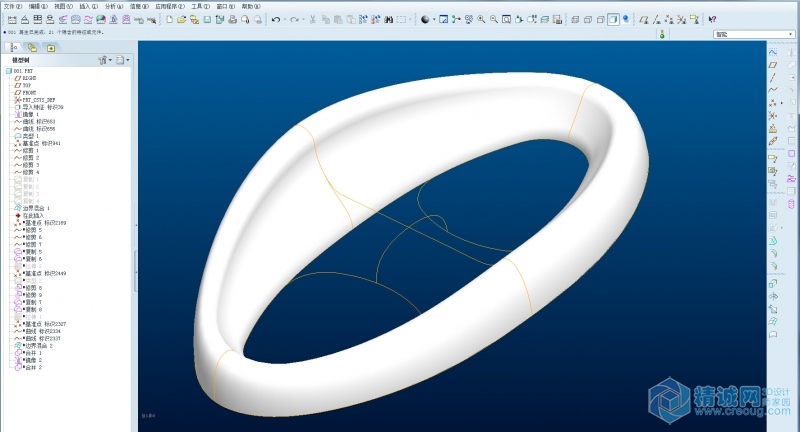
Task: Open the 插入 (Insert) menu
Action: (x=88, y=6)
